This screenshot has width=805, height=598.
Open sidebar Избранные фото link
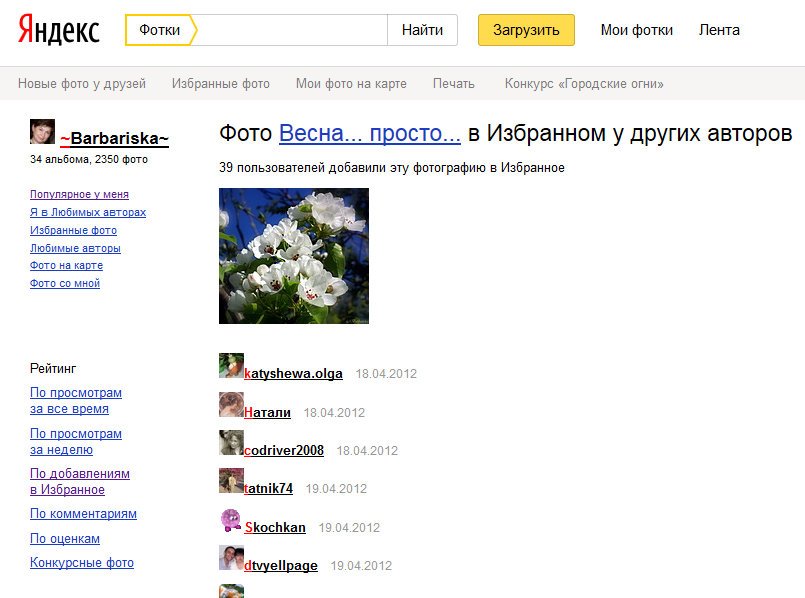click(73, 230)
